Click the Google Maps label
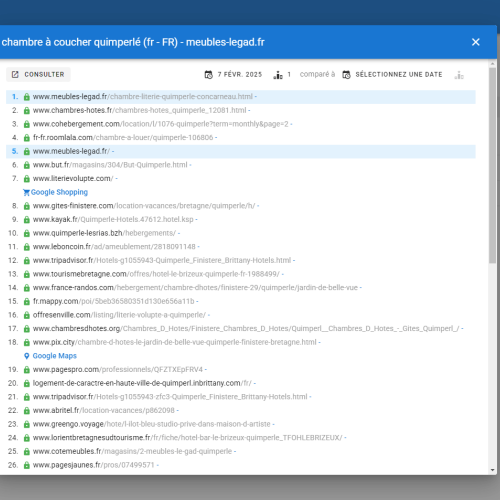This screenshot has width=500, height=500. click(55, 356)
